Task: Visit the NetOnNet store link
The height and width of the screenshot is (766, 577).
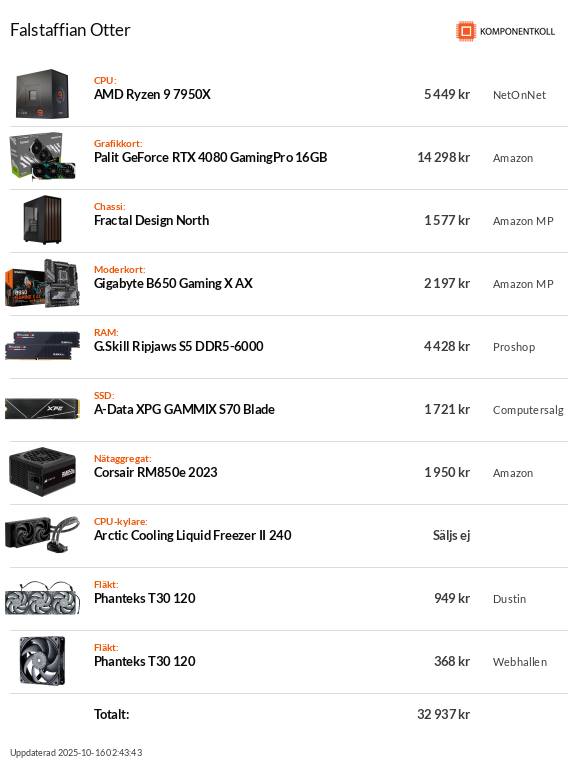Action: pos(519,95)
